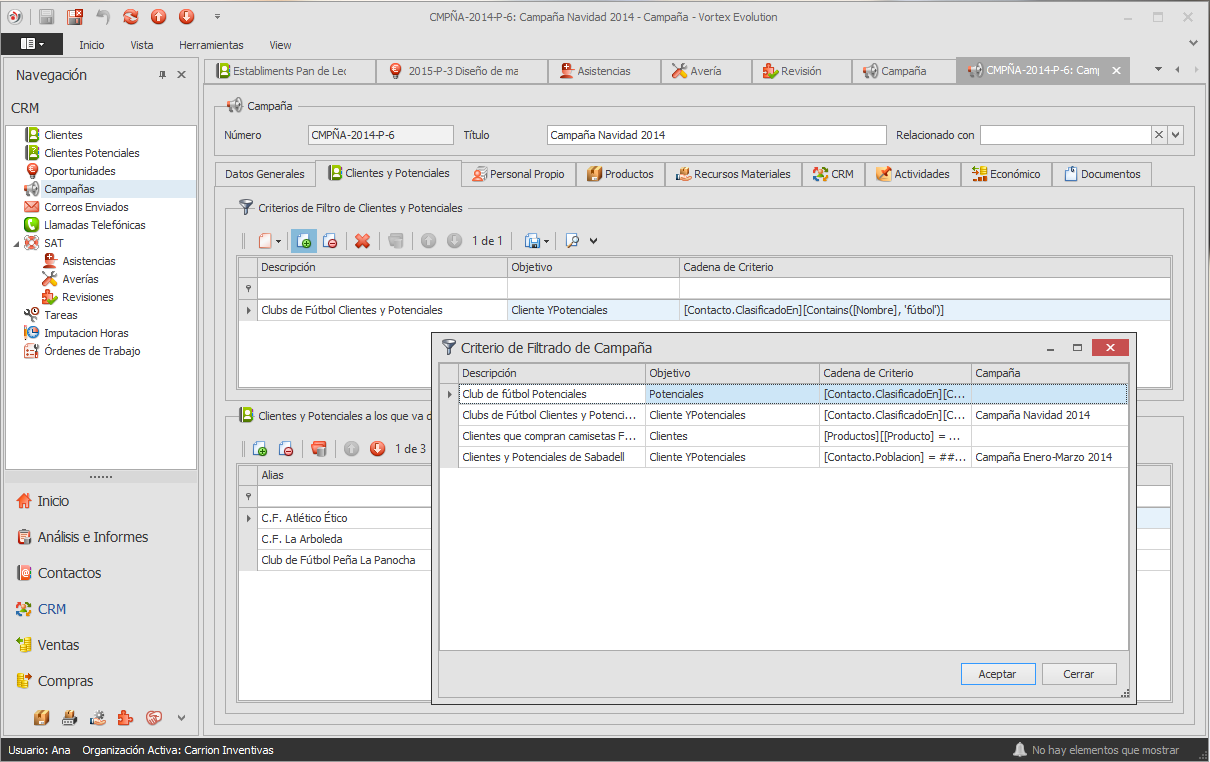Click the Undo arrow icon
This screenshot has width=1210, height=762.
click(103, 17)
